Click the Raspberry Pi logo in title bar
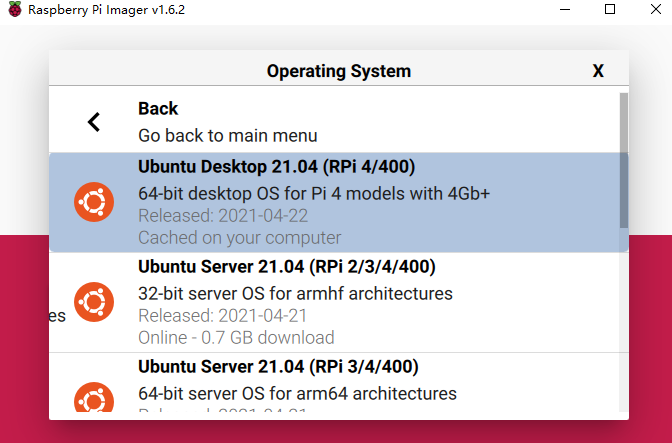Viewport: 672px width, 443px height. click(12, 9)
